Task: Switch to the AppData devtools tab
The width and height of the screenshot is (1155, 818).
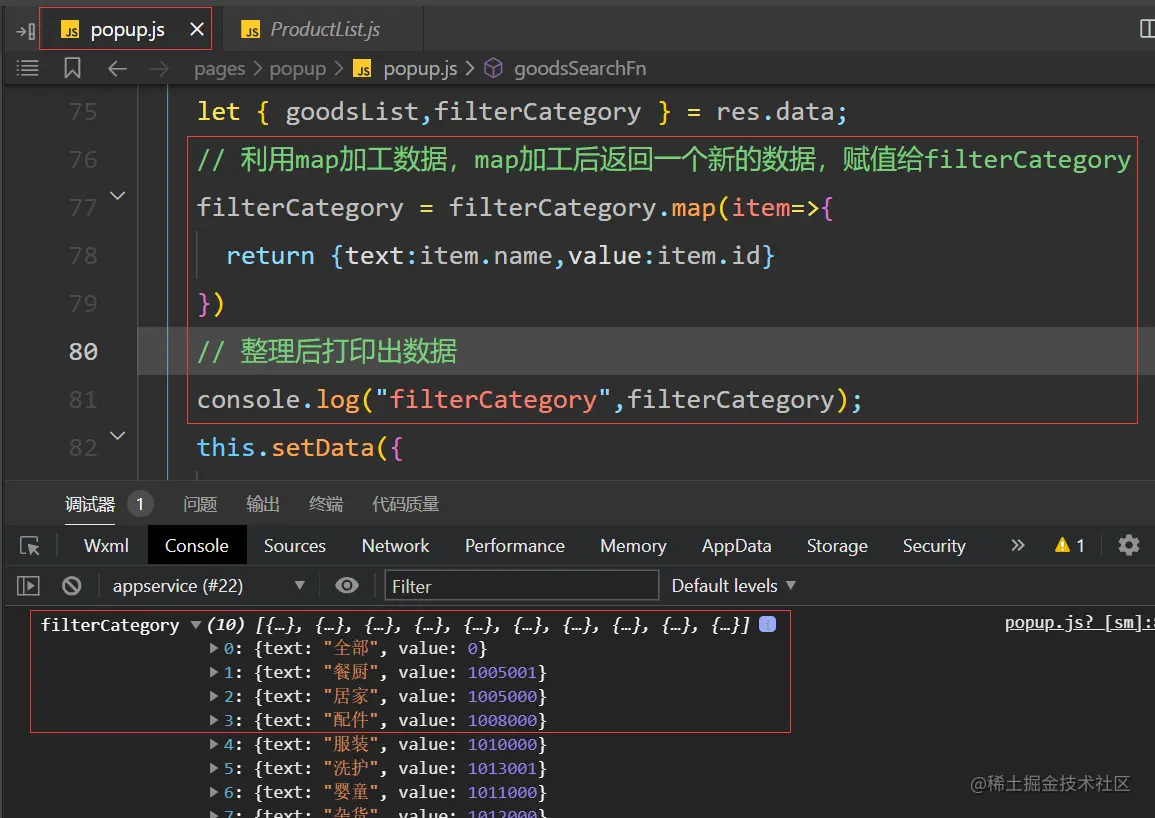Action: pos(737,546)
